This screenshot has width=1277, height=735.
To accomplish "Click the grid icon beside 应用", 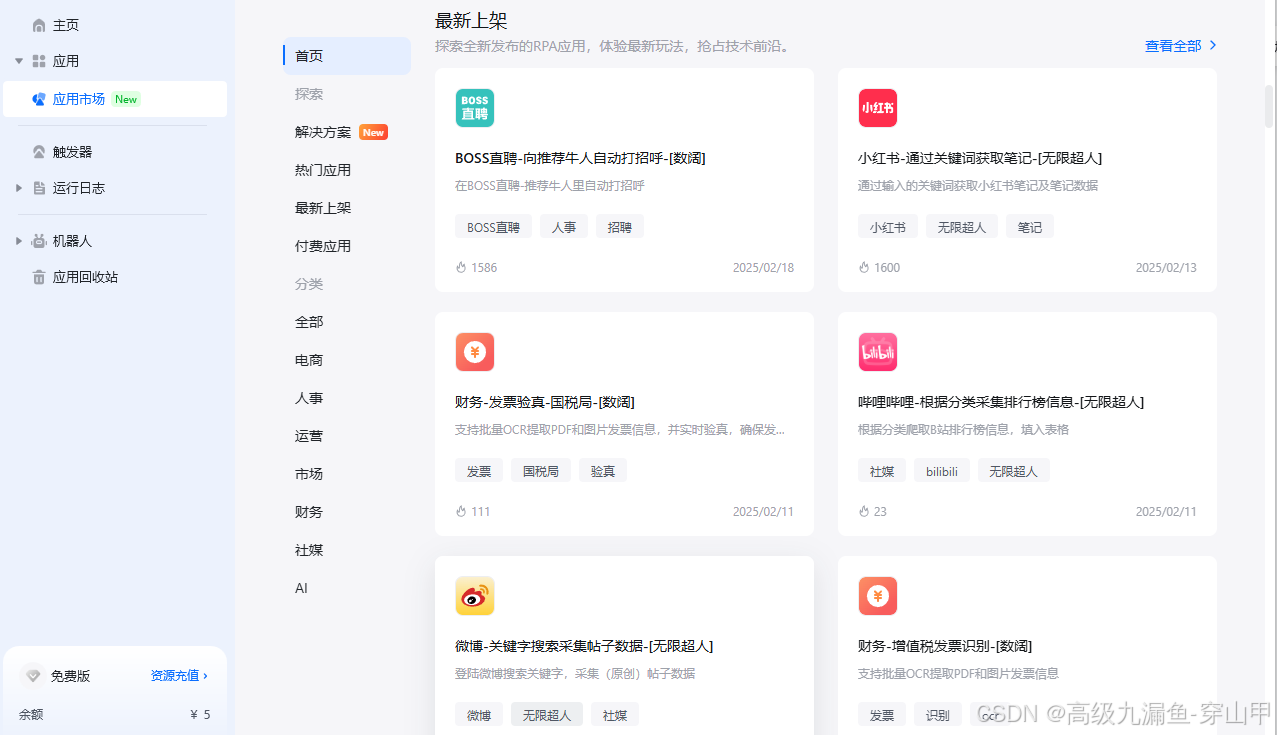I will tap(39, 61).
